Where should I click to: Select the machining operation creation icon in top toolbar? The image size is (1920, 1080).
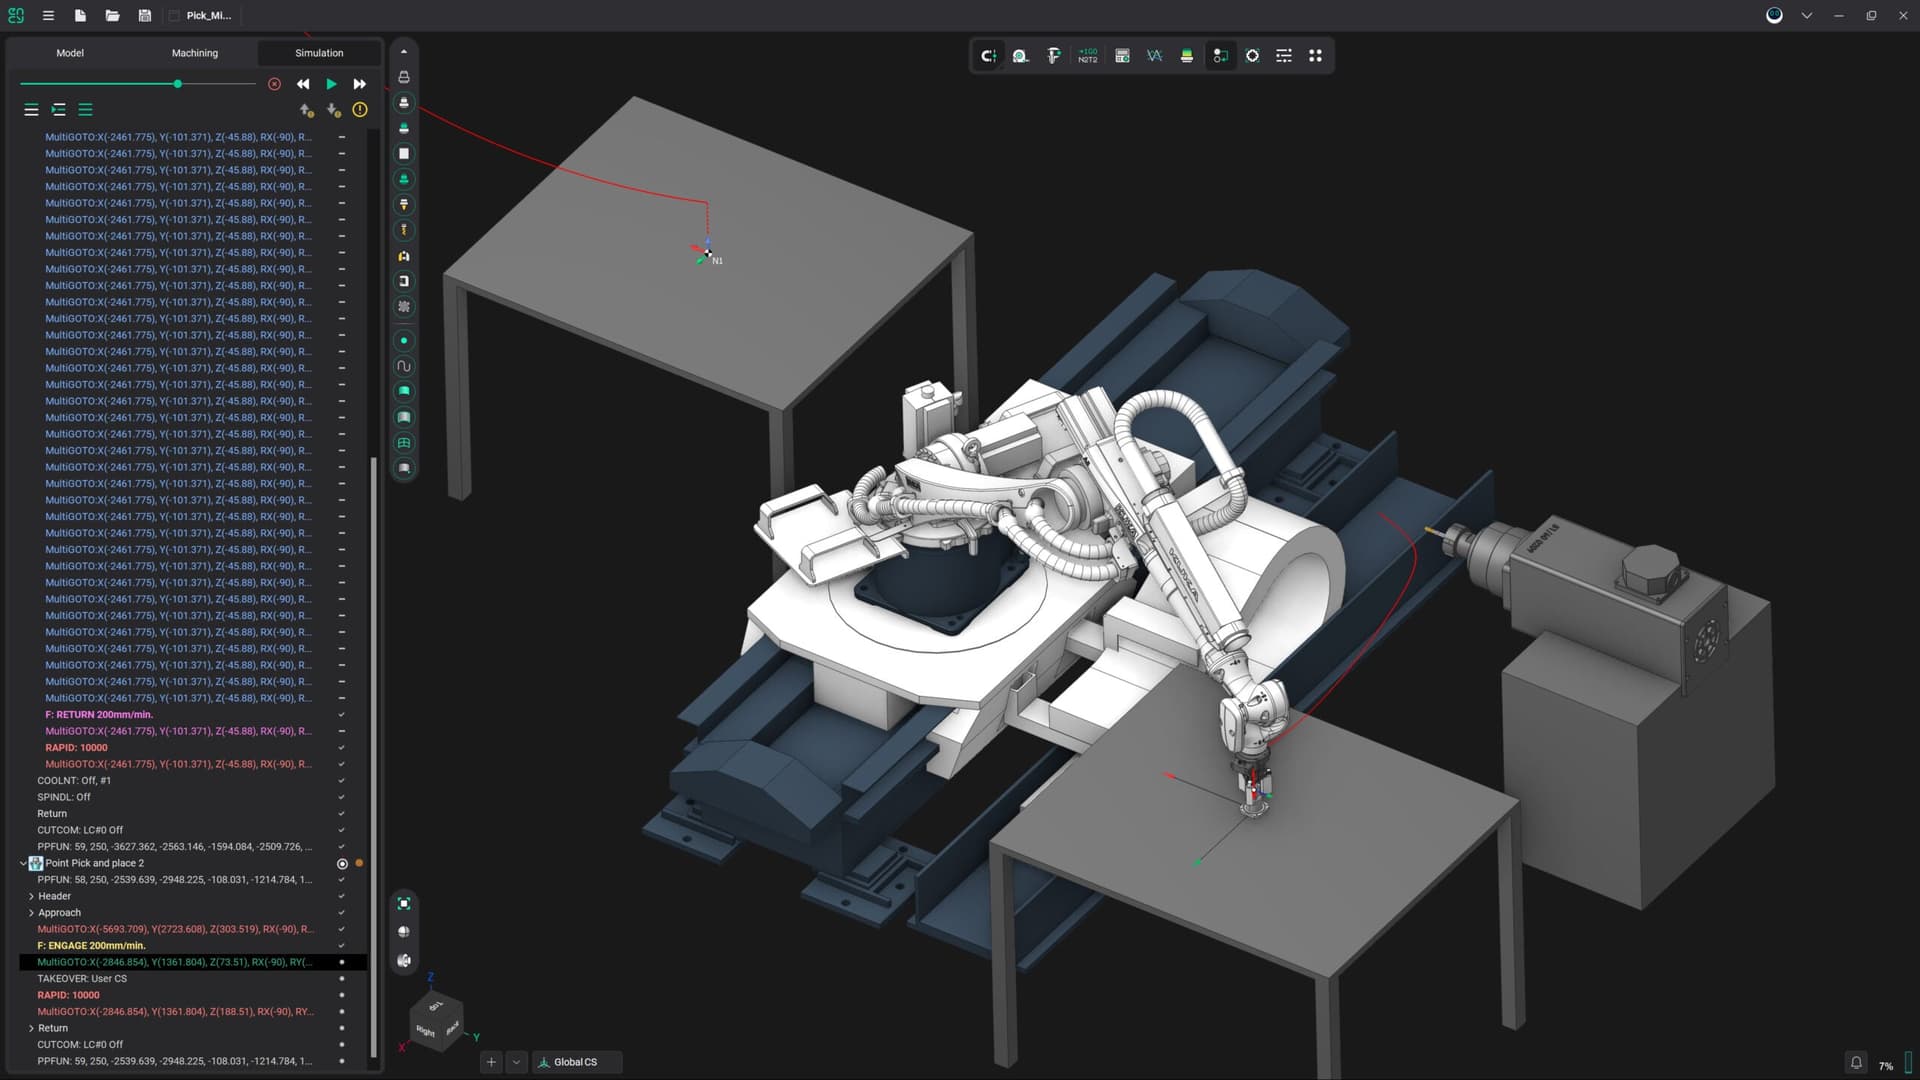tap(989, 56)
